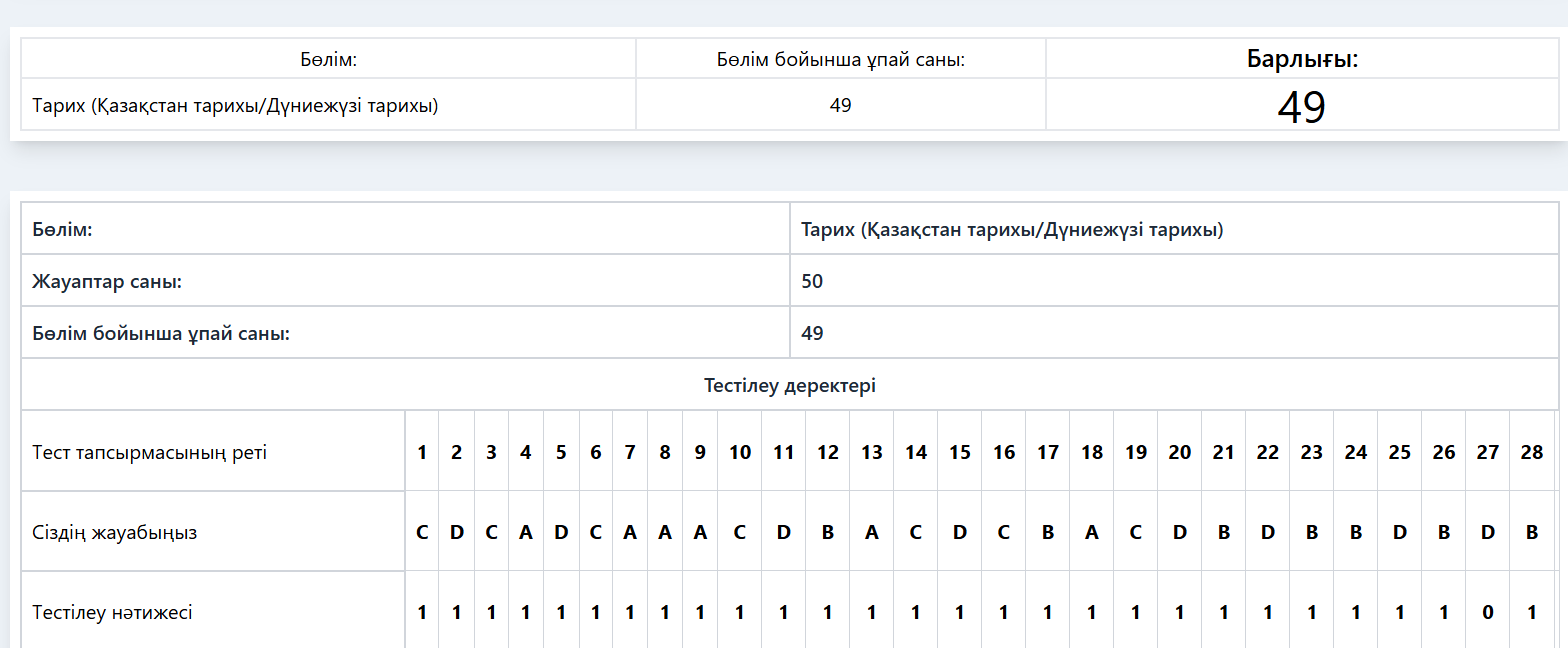The height and width of the screenshot is (648, 1568).
Task: Click question number 28 in the order row
Action: click(x=1531, y=452)
